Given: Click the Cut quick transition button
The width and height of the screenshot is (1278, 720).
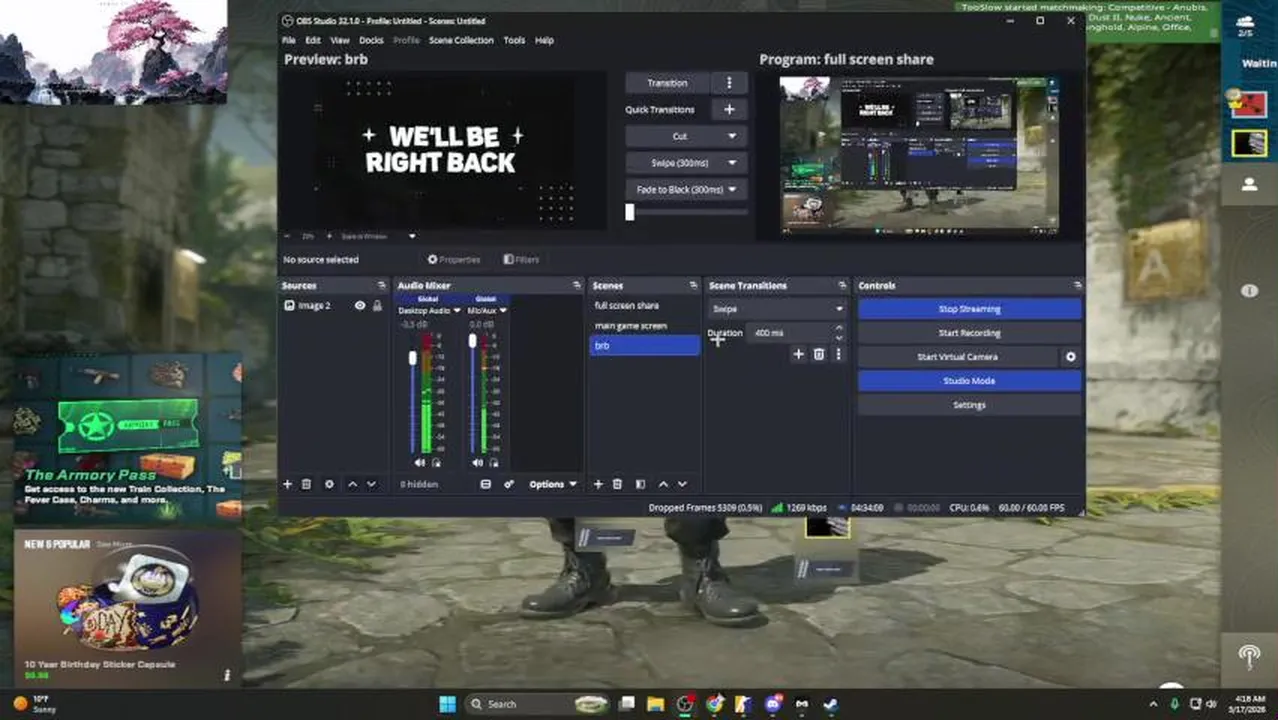Looking at the screenshot, I should (685, 136).
